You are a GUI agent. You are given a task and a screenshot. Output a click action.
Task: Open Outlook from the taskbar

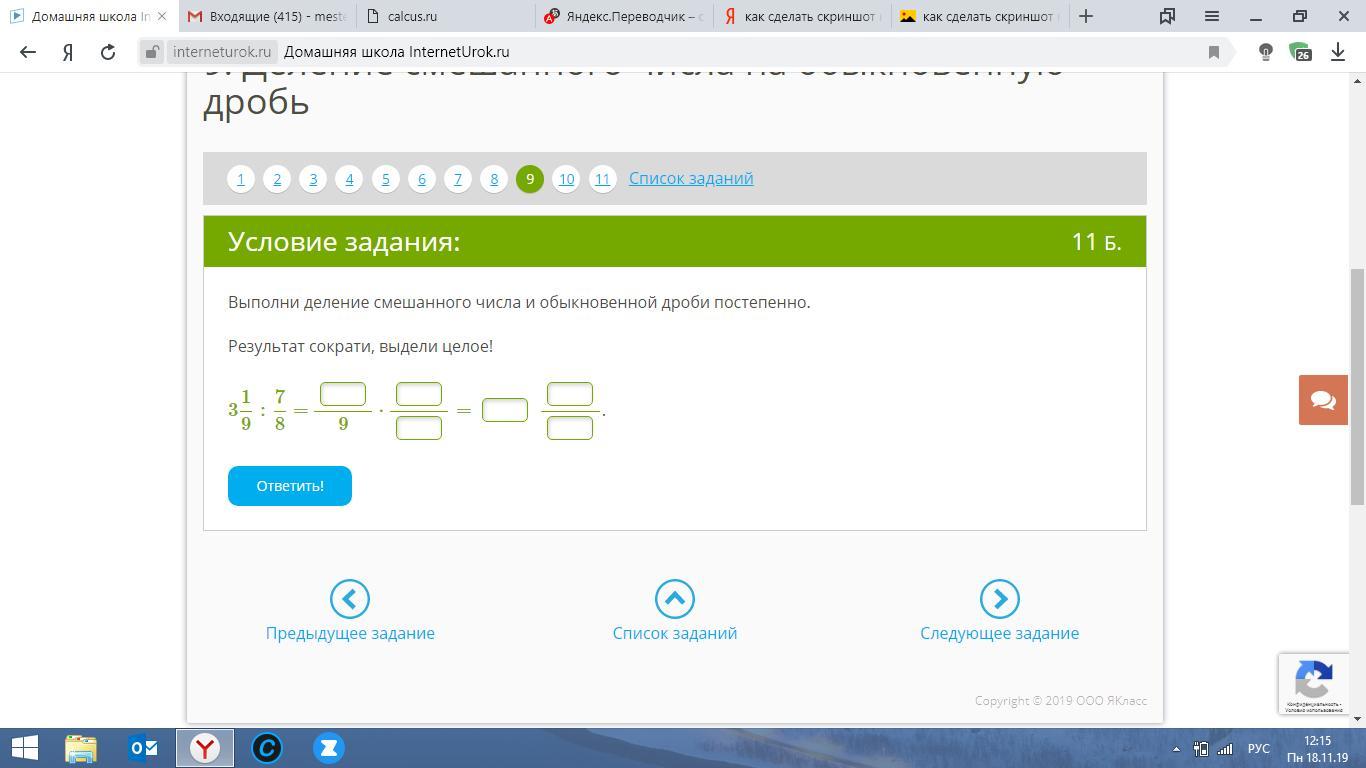[x=144, y=748]
